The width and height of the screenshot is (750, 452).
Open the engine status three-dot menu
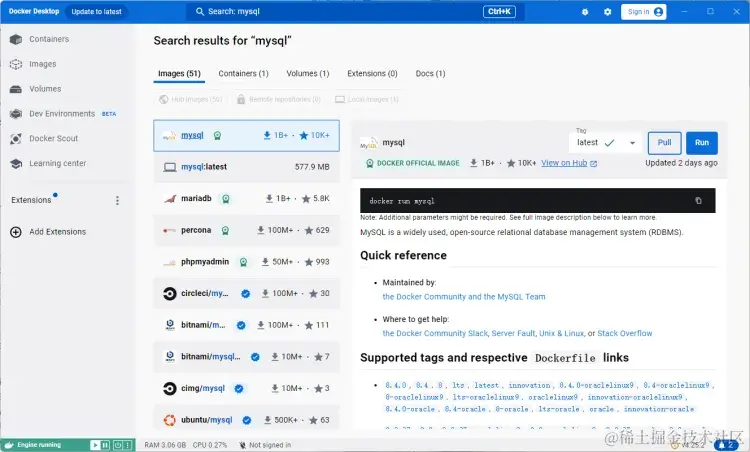click(x=128, y=445)
